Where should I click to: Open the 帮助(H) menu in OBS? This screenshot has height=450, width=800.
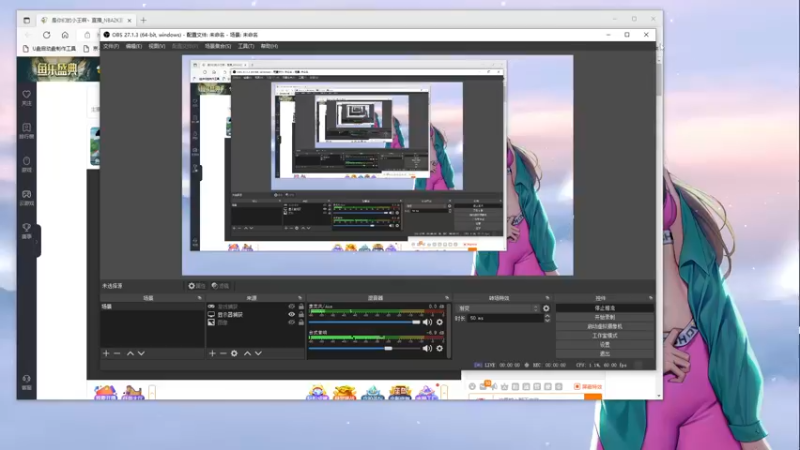(269, 46)
